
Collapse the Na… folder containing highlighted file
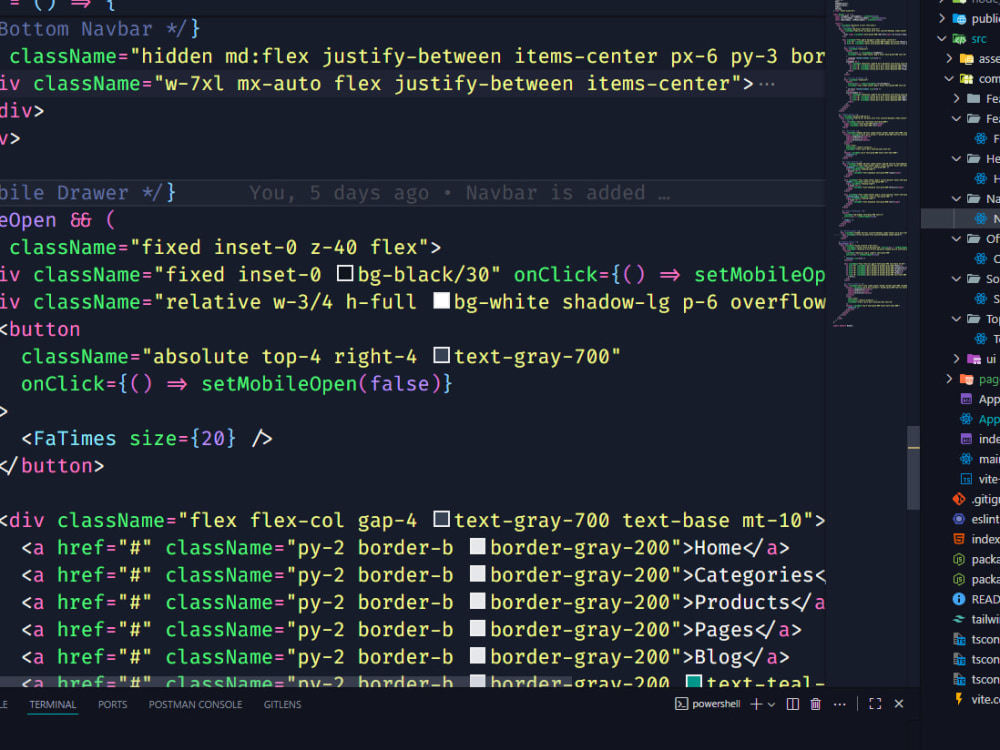(956, 199)
